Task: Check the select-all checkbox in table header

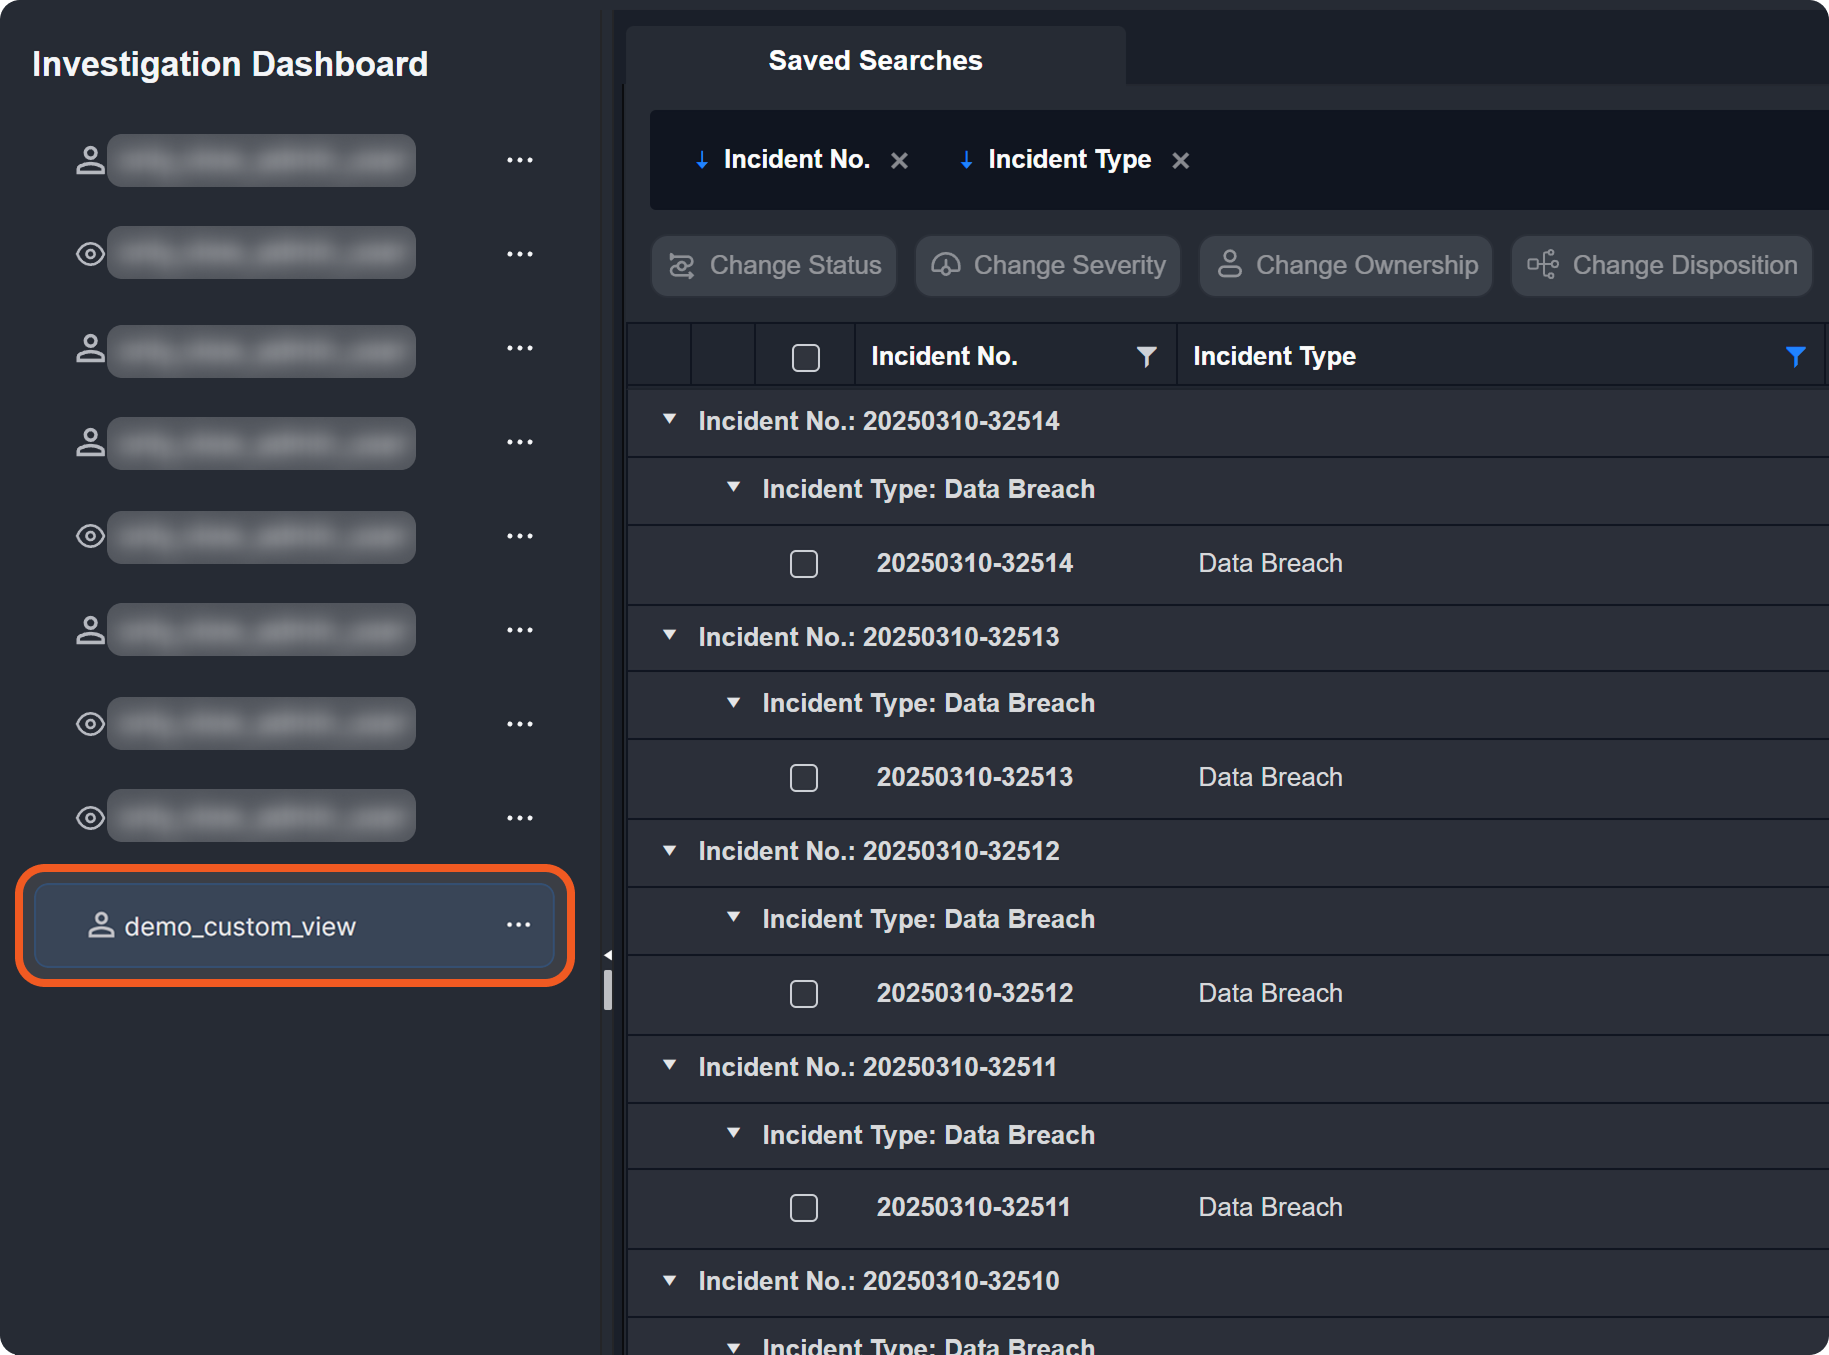Action: click(x=805, y=357)
